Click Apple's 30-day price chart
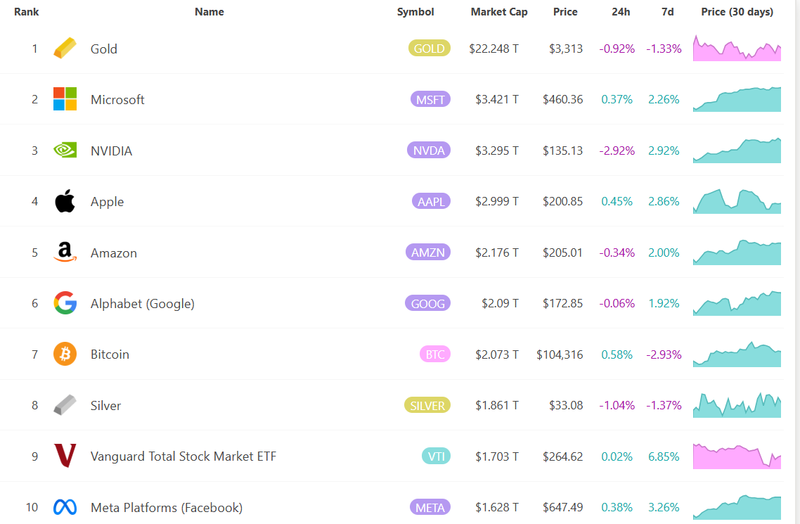The height and width of the screenshot is (524, 800). coord(737,201)
